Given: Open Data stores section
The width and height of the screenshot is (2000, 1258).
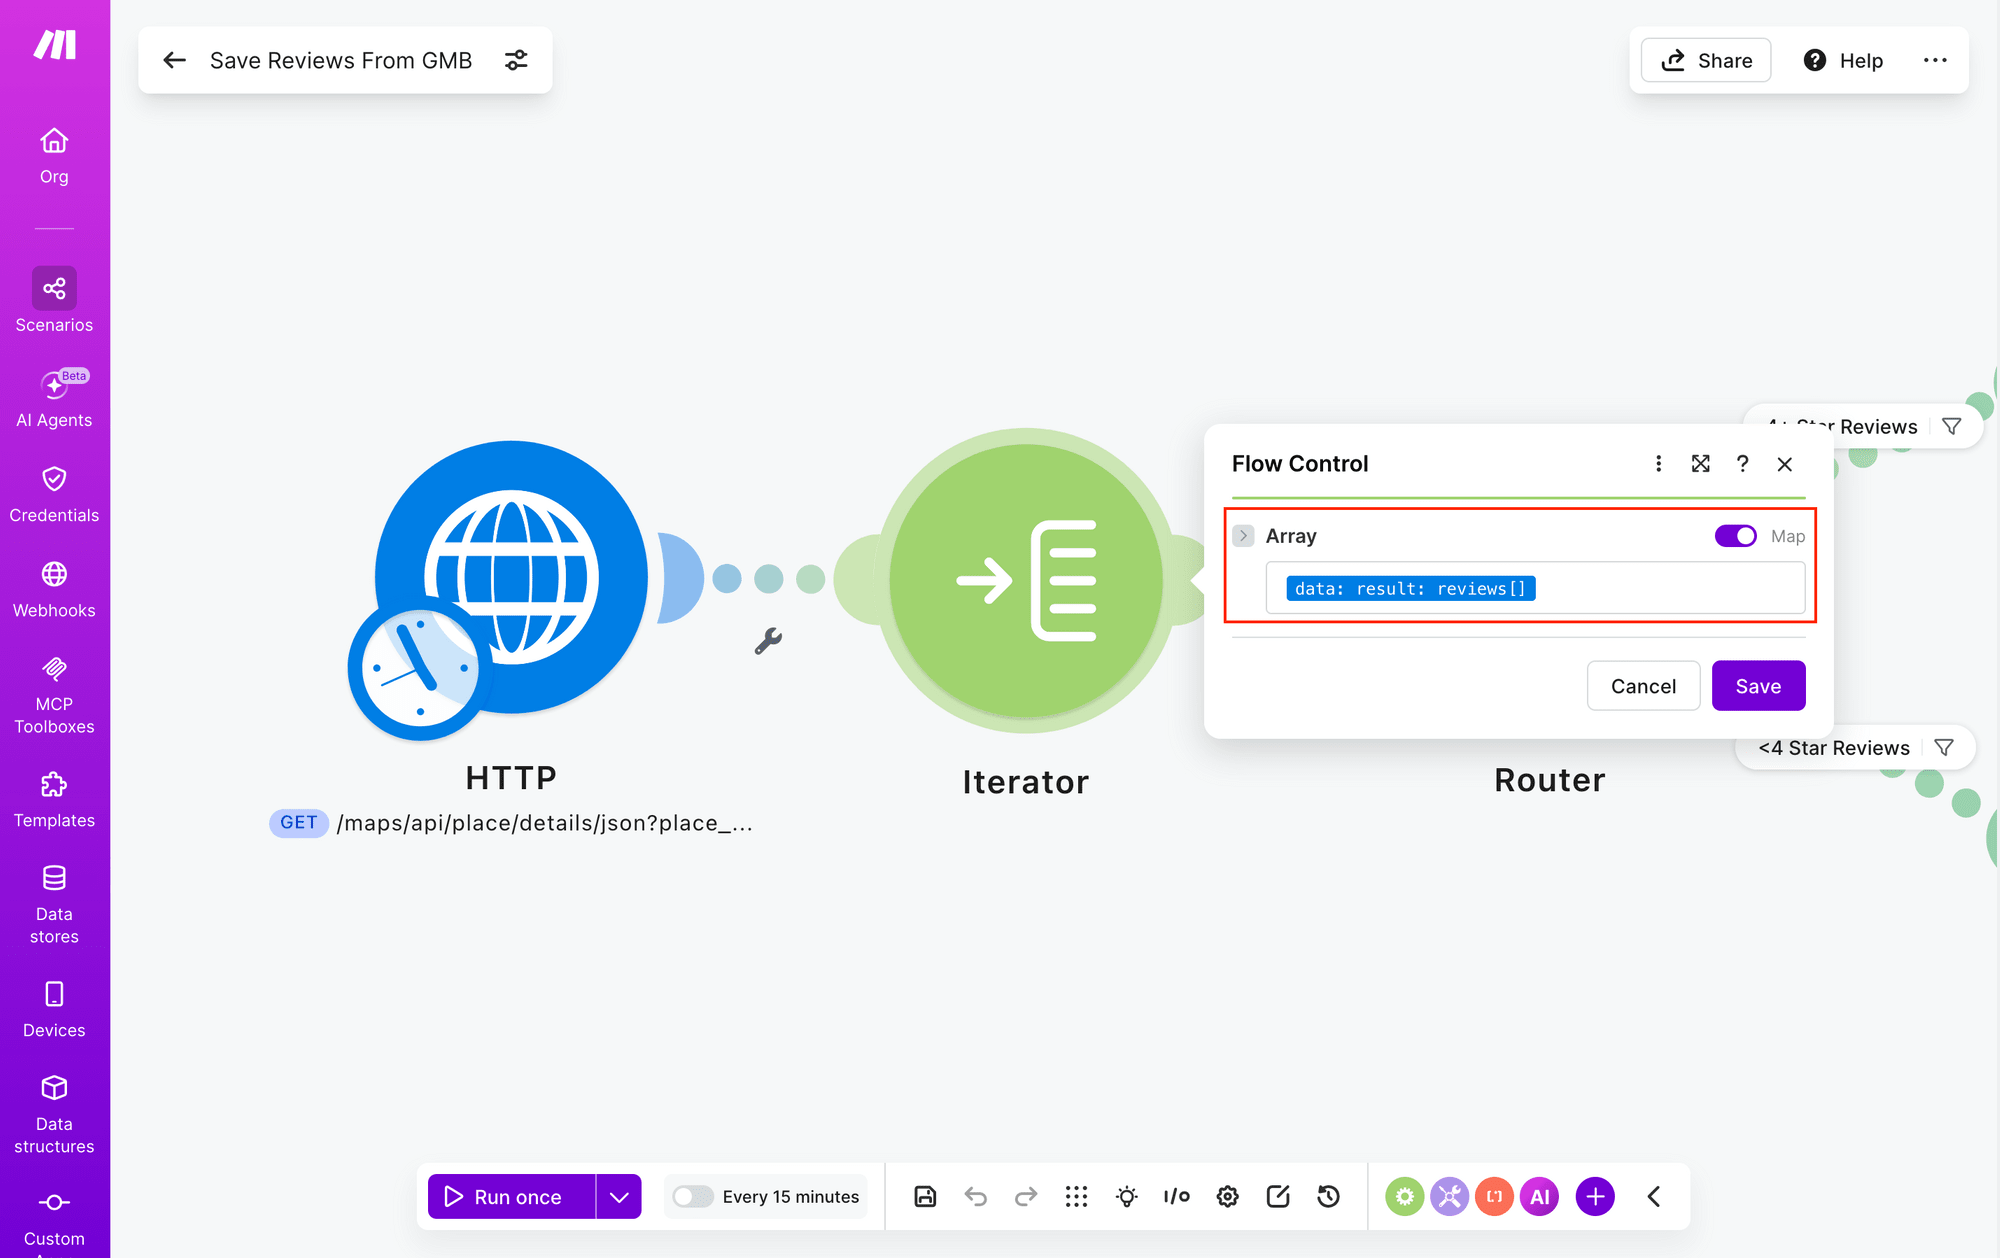Looking at the screenshot, I should [54, 905].
